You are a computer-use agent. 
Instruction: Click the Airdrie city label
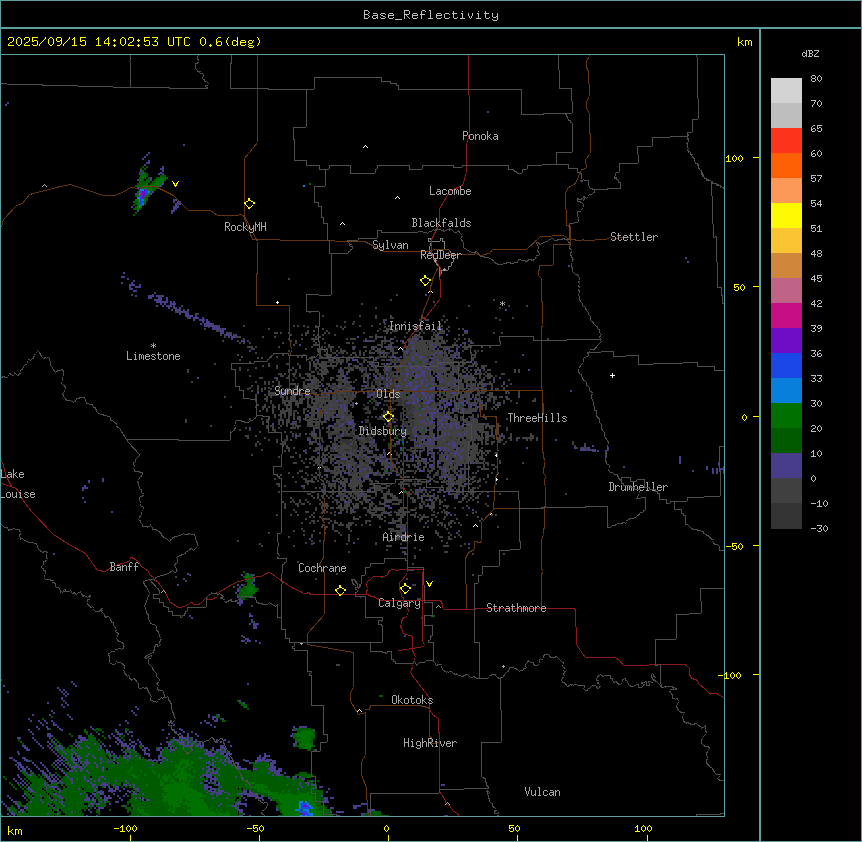[404, 537]
